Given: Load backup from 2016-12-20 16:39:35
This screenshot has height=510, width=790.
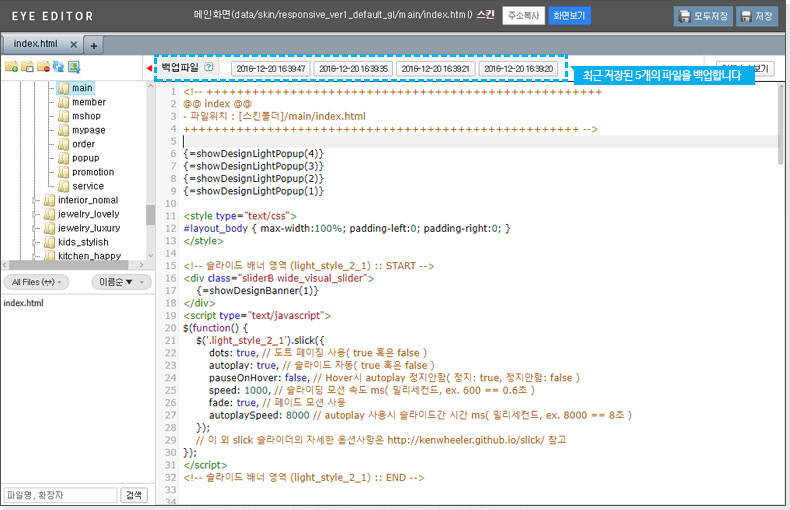Looking at the screenshot, I should click(x=353, y=69).
